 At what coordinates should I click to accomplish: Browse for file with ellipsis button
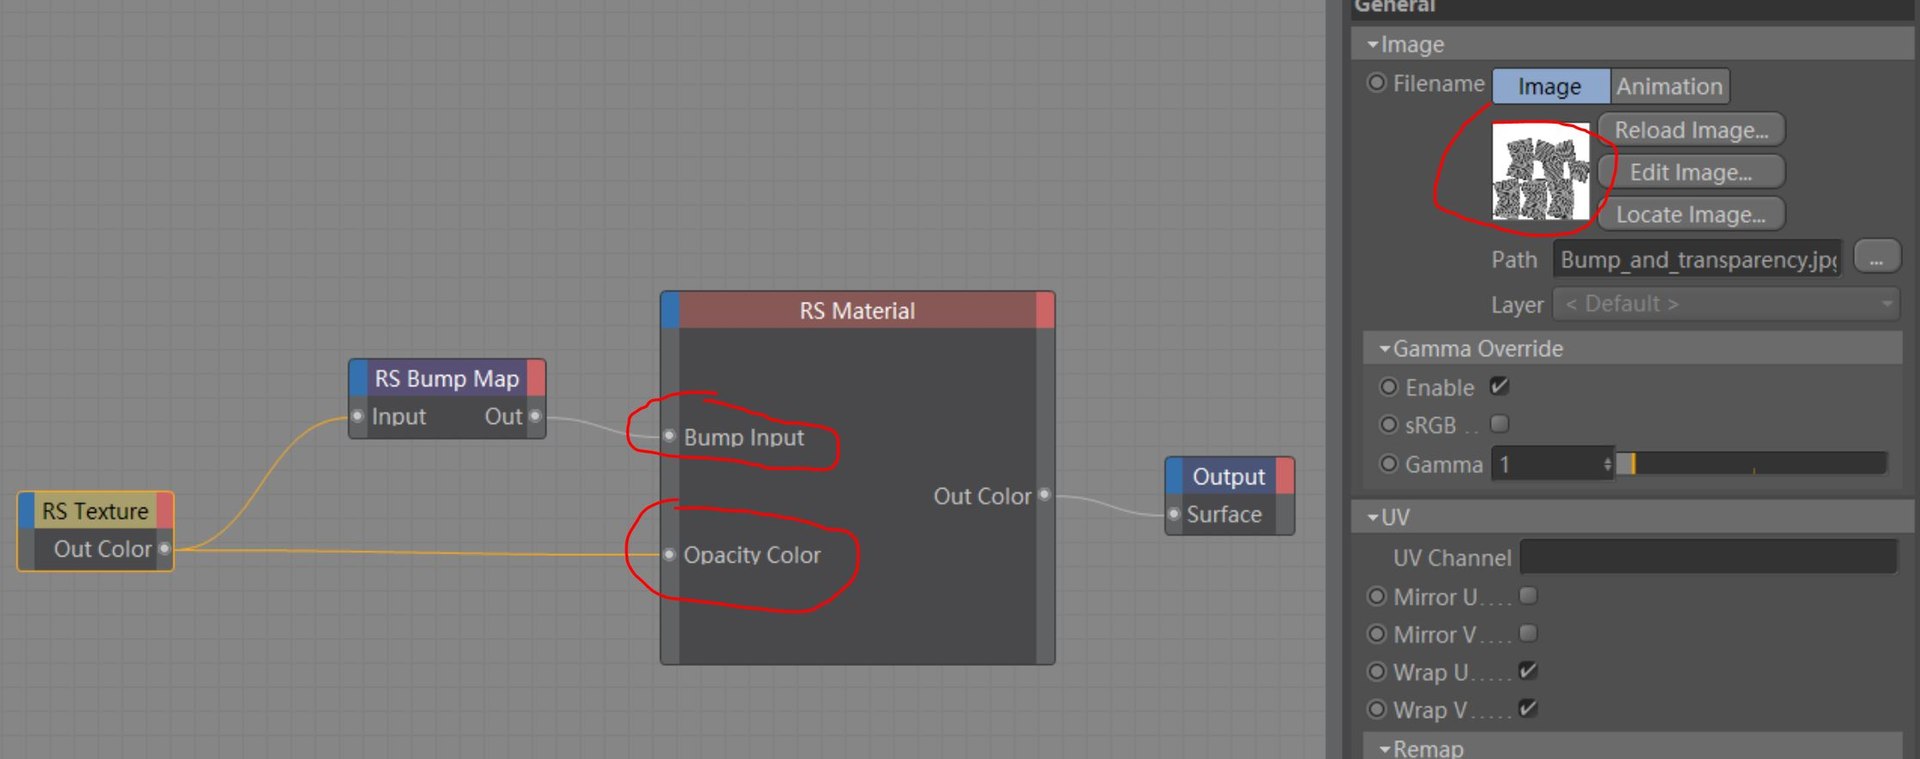coord(1877,258)
